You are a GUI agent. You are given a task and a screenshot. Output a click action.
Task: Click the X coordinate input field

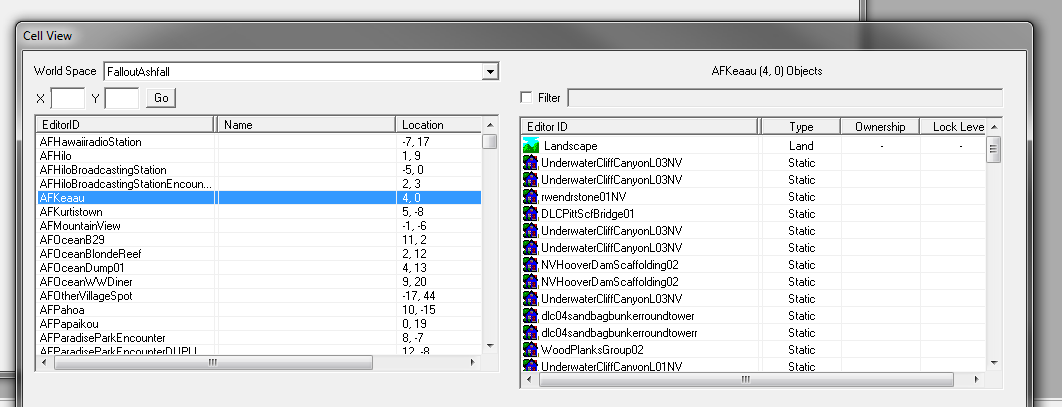pyautogui.click(x=68, y=98)
